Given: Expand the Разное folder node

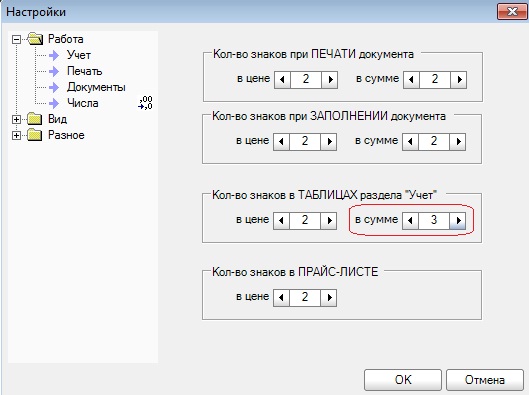Looking at the screenshot, I should (16, 136).
